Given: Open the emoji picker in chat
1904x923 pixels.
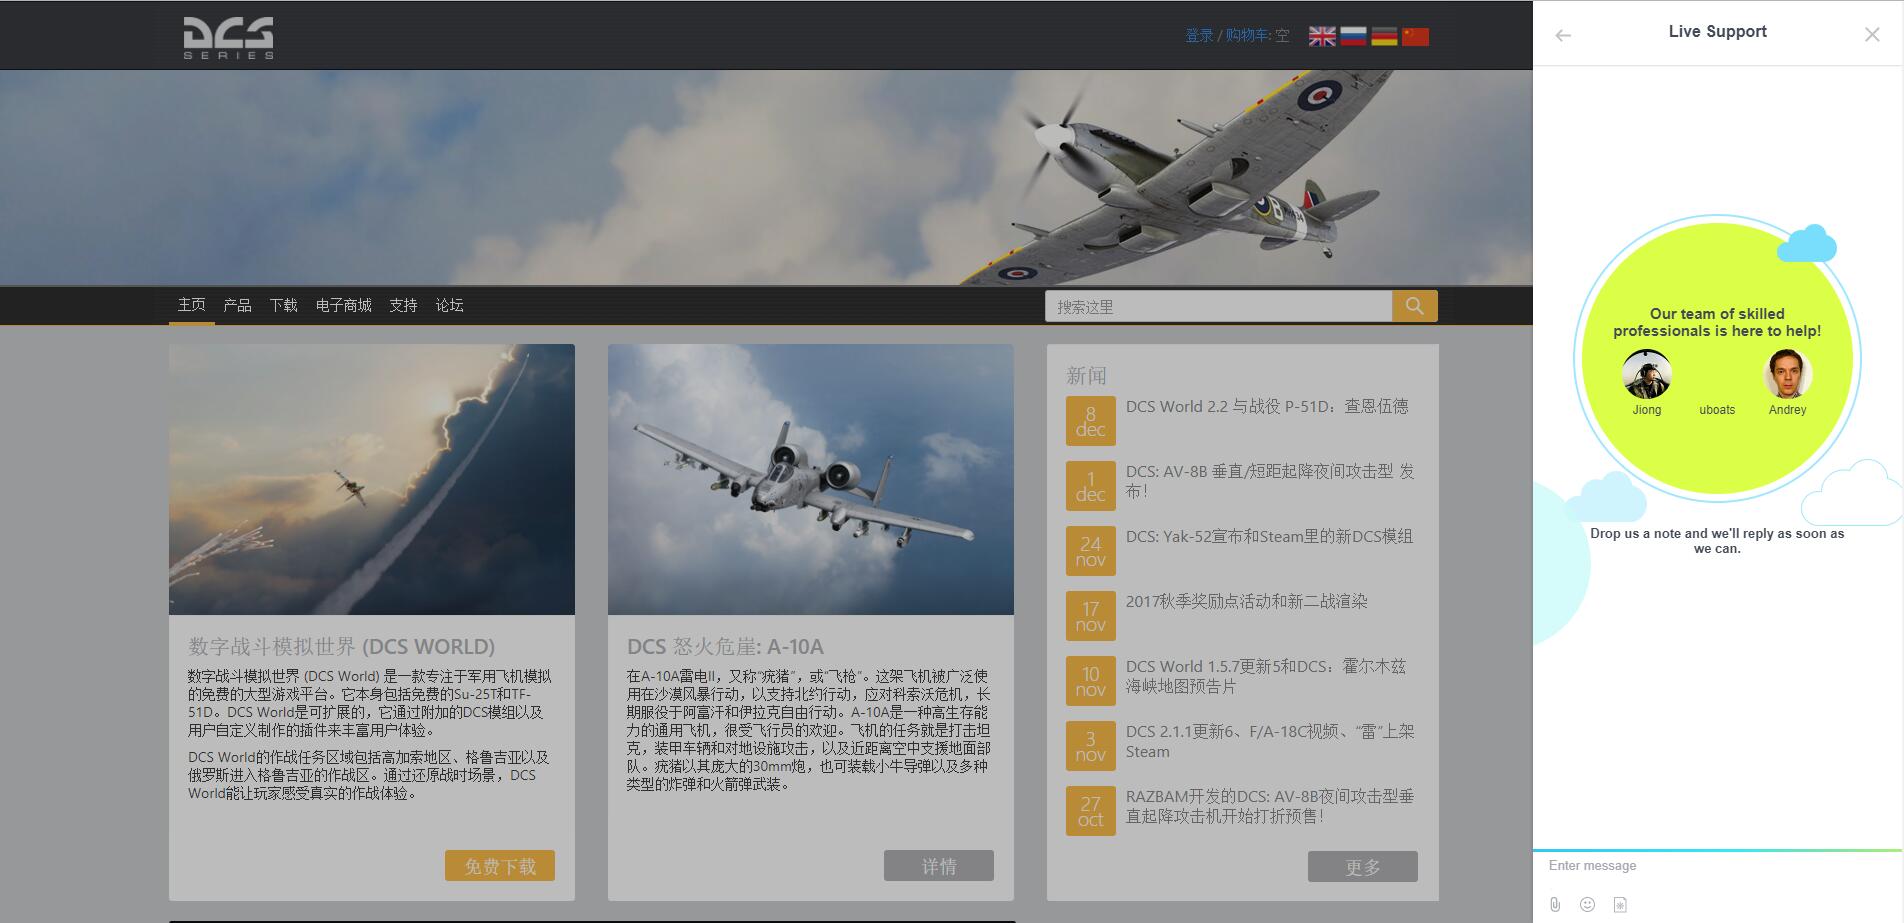Looking at the screenshot, I should pos(1587,904).
